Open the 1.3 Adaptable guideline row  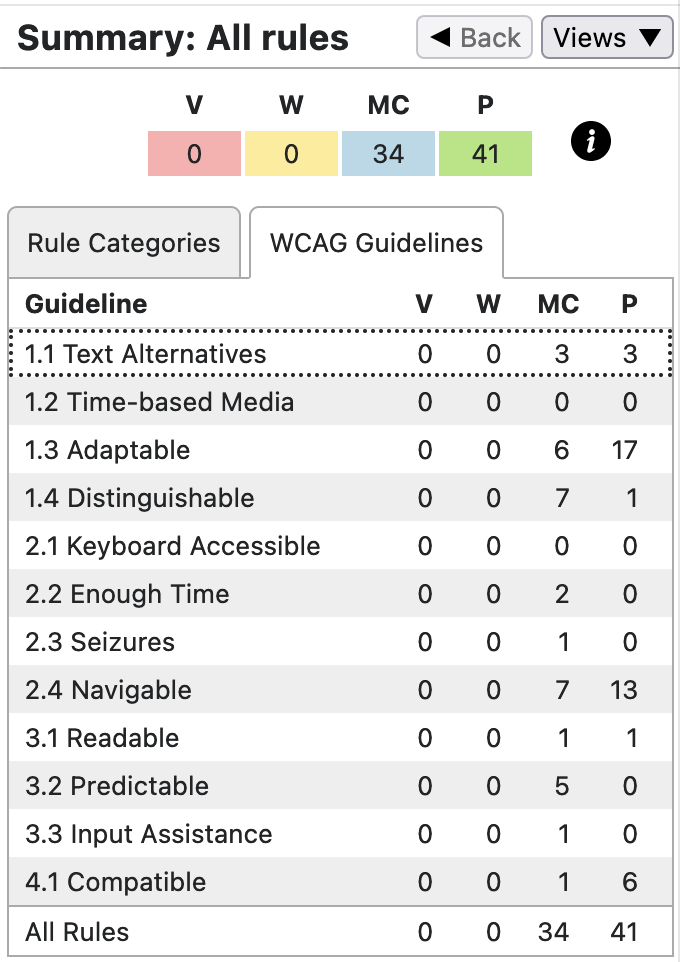[108, 450]
